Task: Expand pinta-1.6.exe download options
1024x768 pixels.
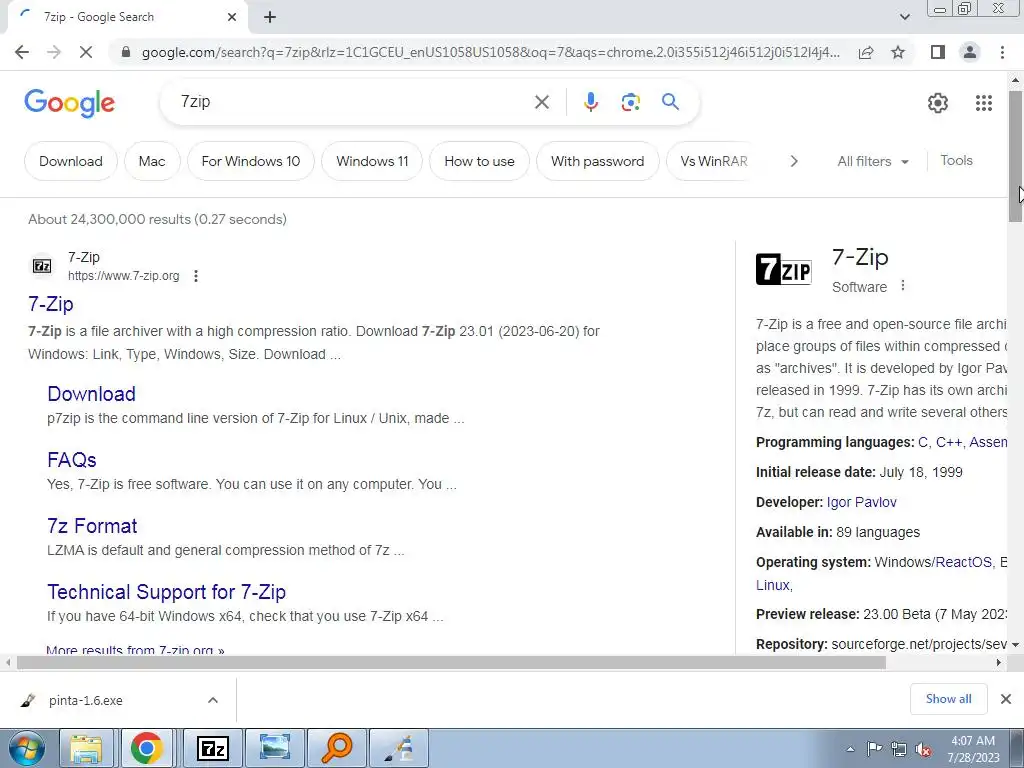Action: [213, 700]
